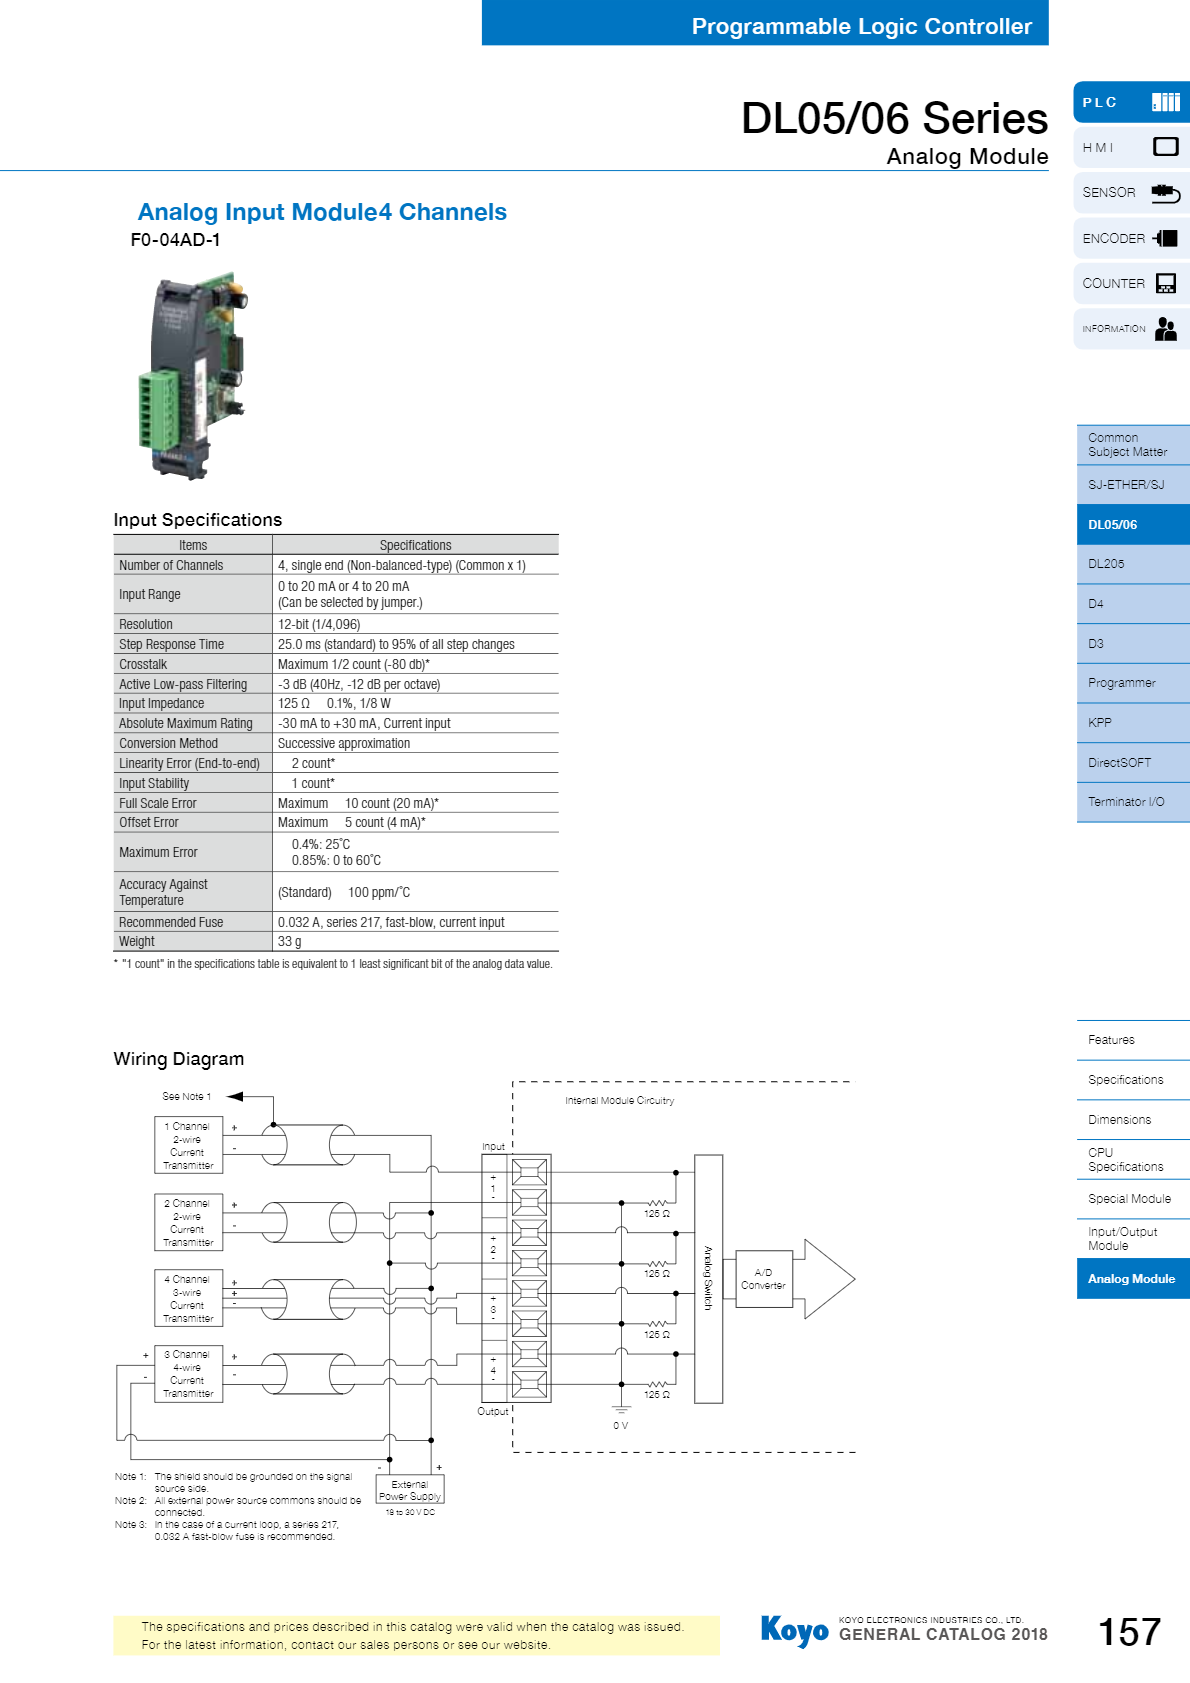Image resolution: width=1190 pixels, height=1683 pixels.
Task: Jump to the Dimensions section
Action: [x=1133, y=1120]
